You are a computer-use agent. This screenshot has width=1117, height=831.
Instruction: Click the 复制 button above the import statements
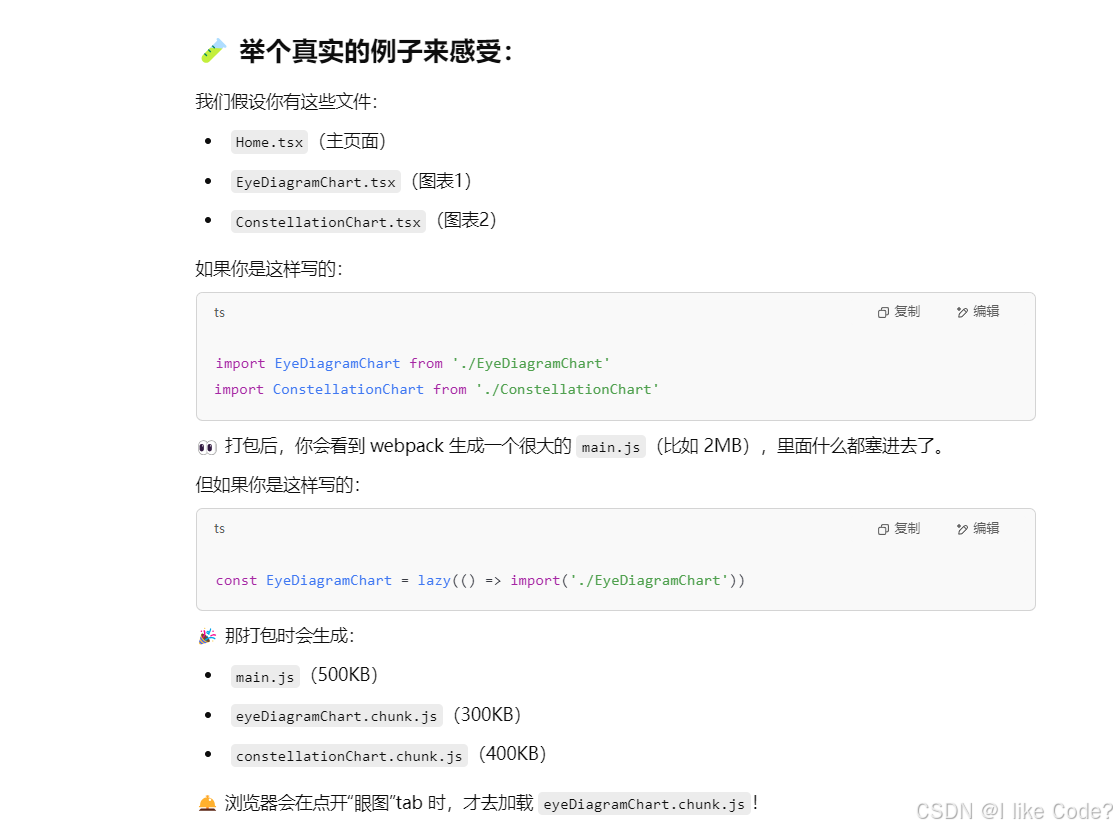(898, 311)
